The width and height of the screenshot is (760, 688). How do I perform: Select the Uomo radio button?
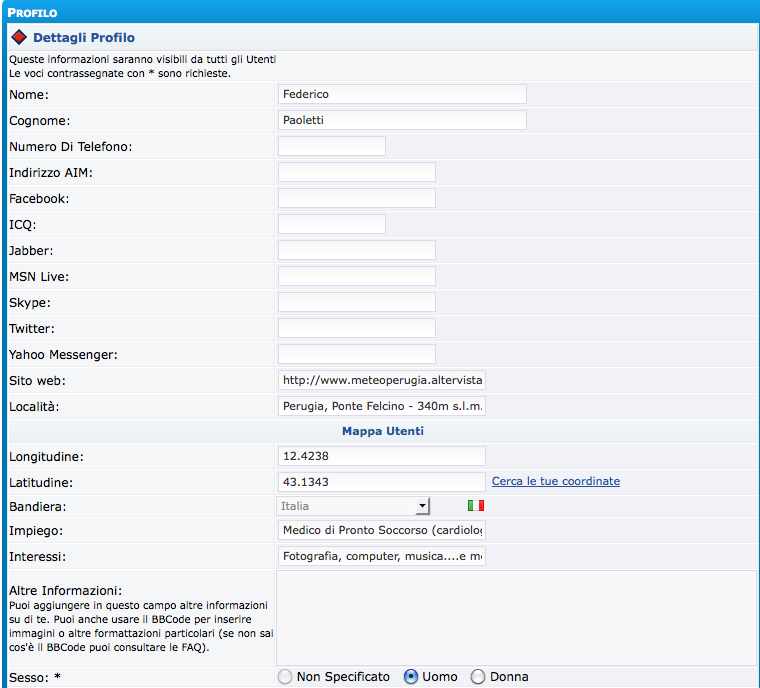click(x=410, y=677)
